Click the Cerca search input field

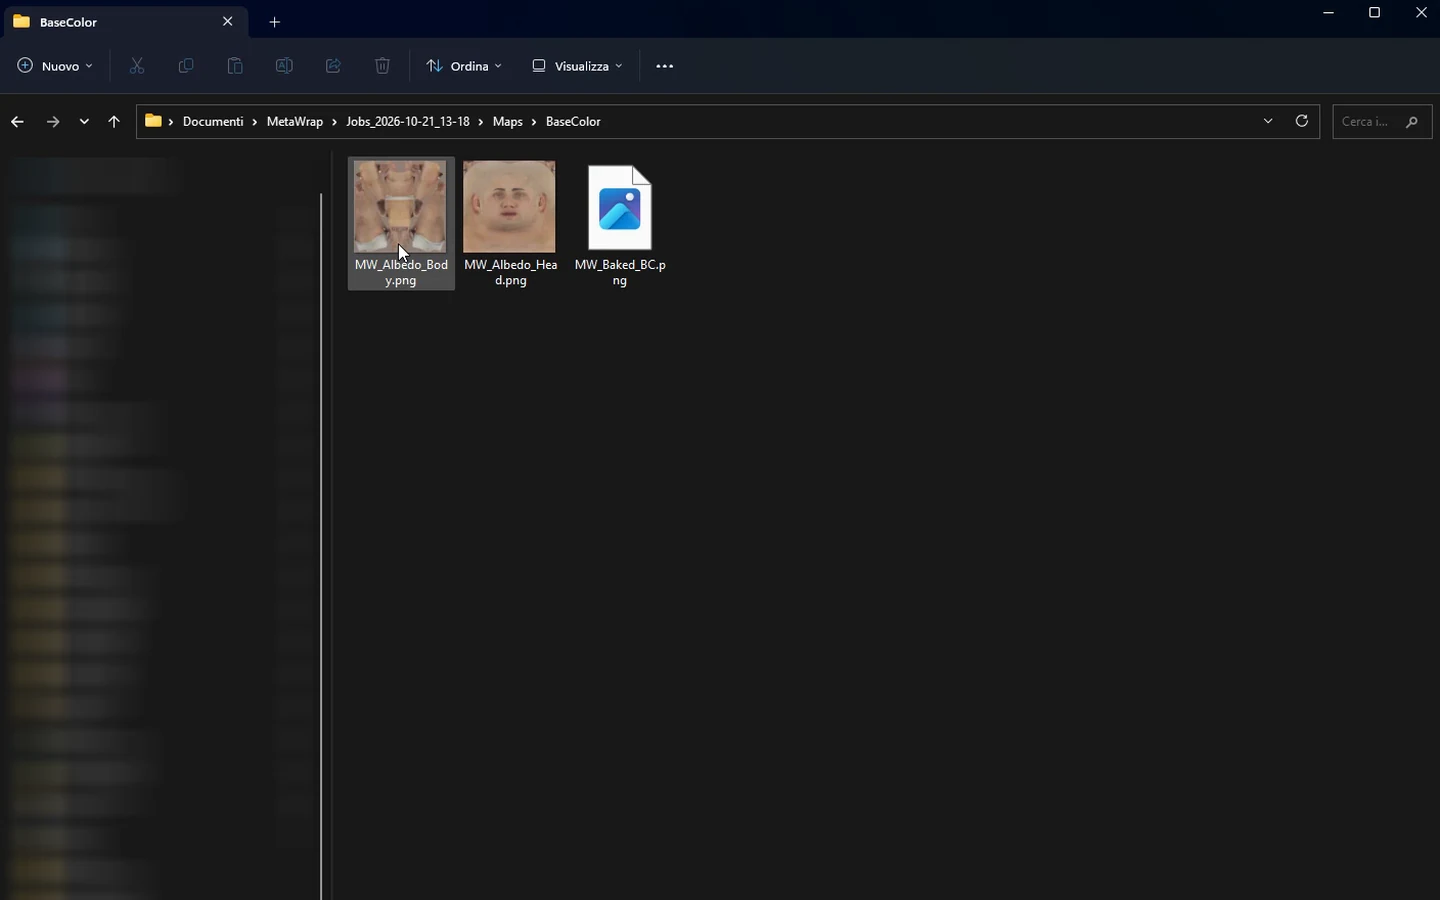(1382, 122)
